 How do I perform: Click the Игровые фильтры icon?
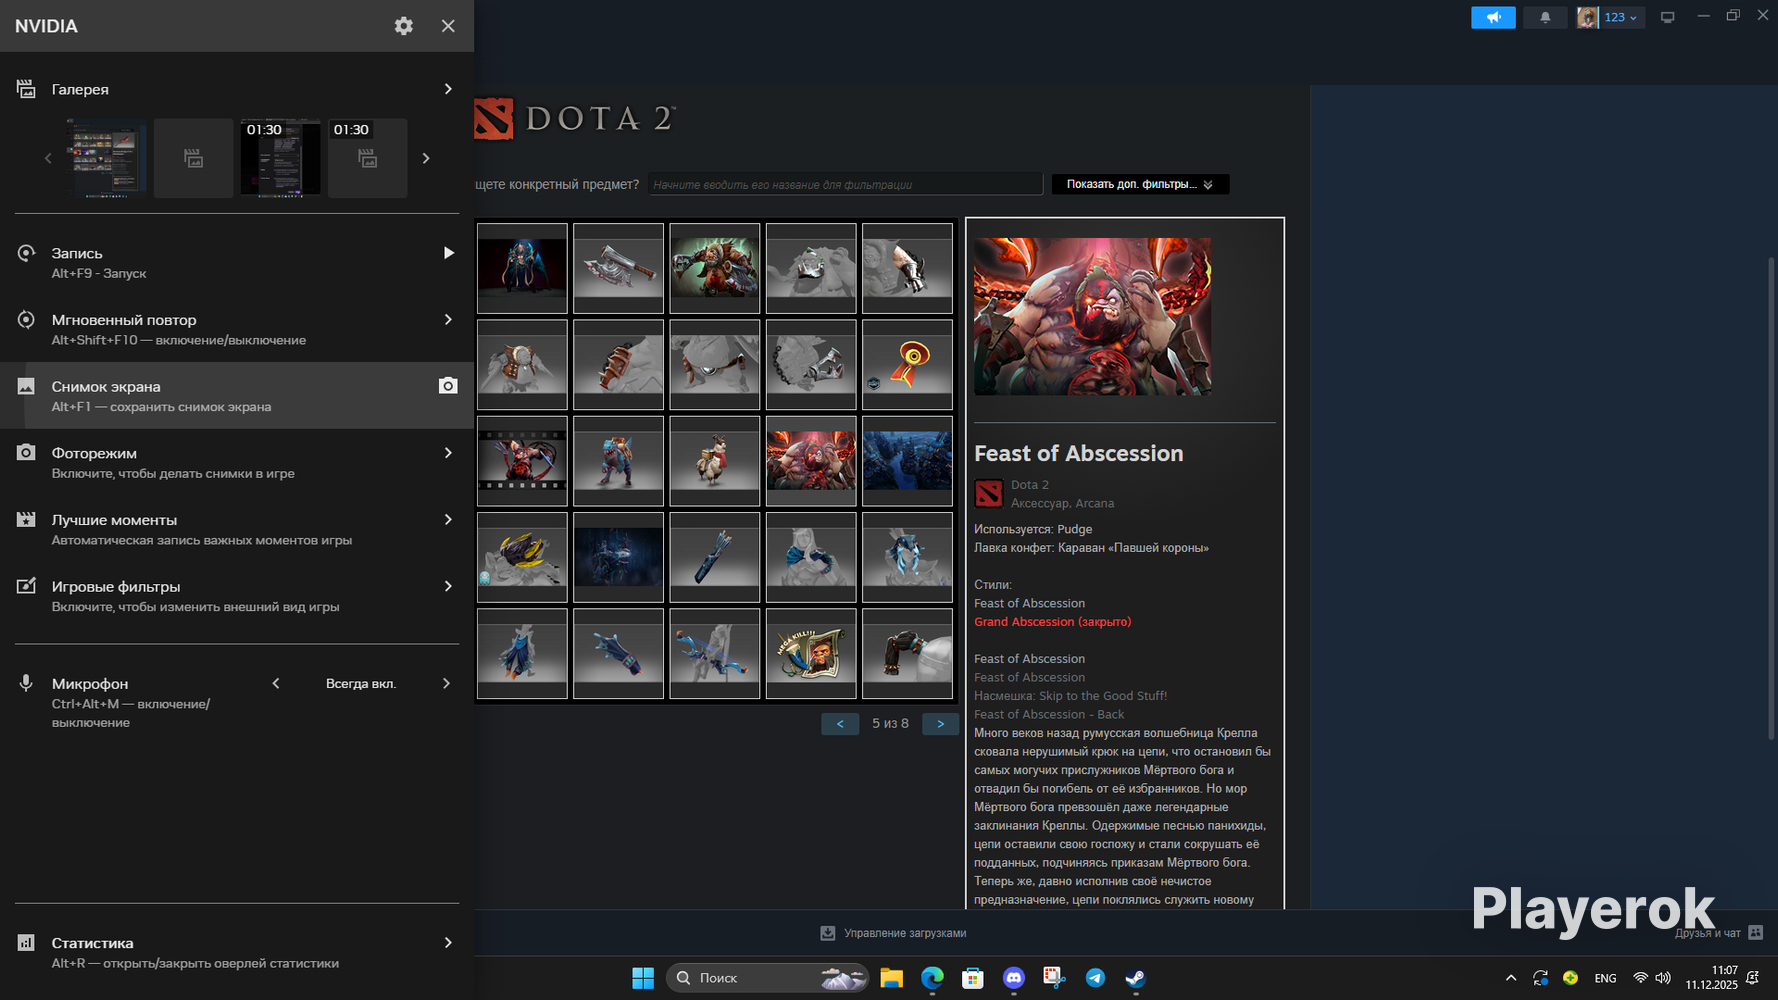tap(26, 586)
